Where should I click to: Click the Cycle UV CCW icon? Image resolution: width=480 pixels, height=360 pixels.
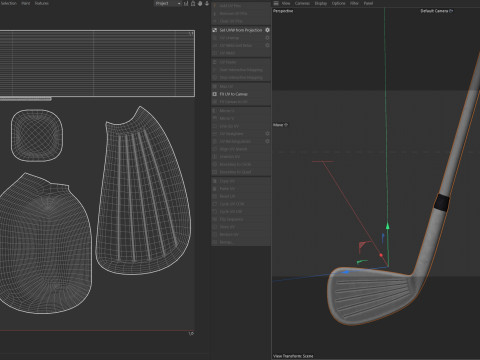pos(215,204)
